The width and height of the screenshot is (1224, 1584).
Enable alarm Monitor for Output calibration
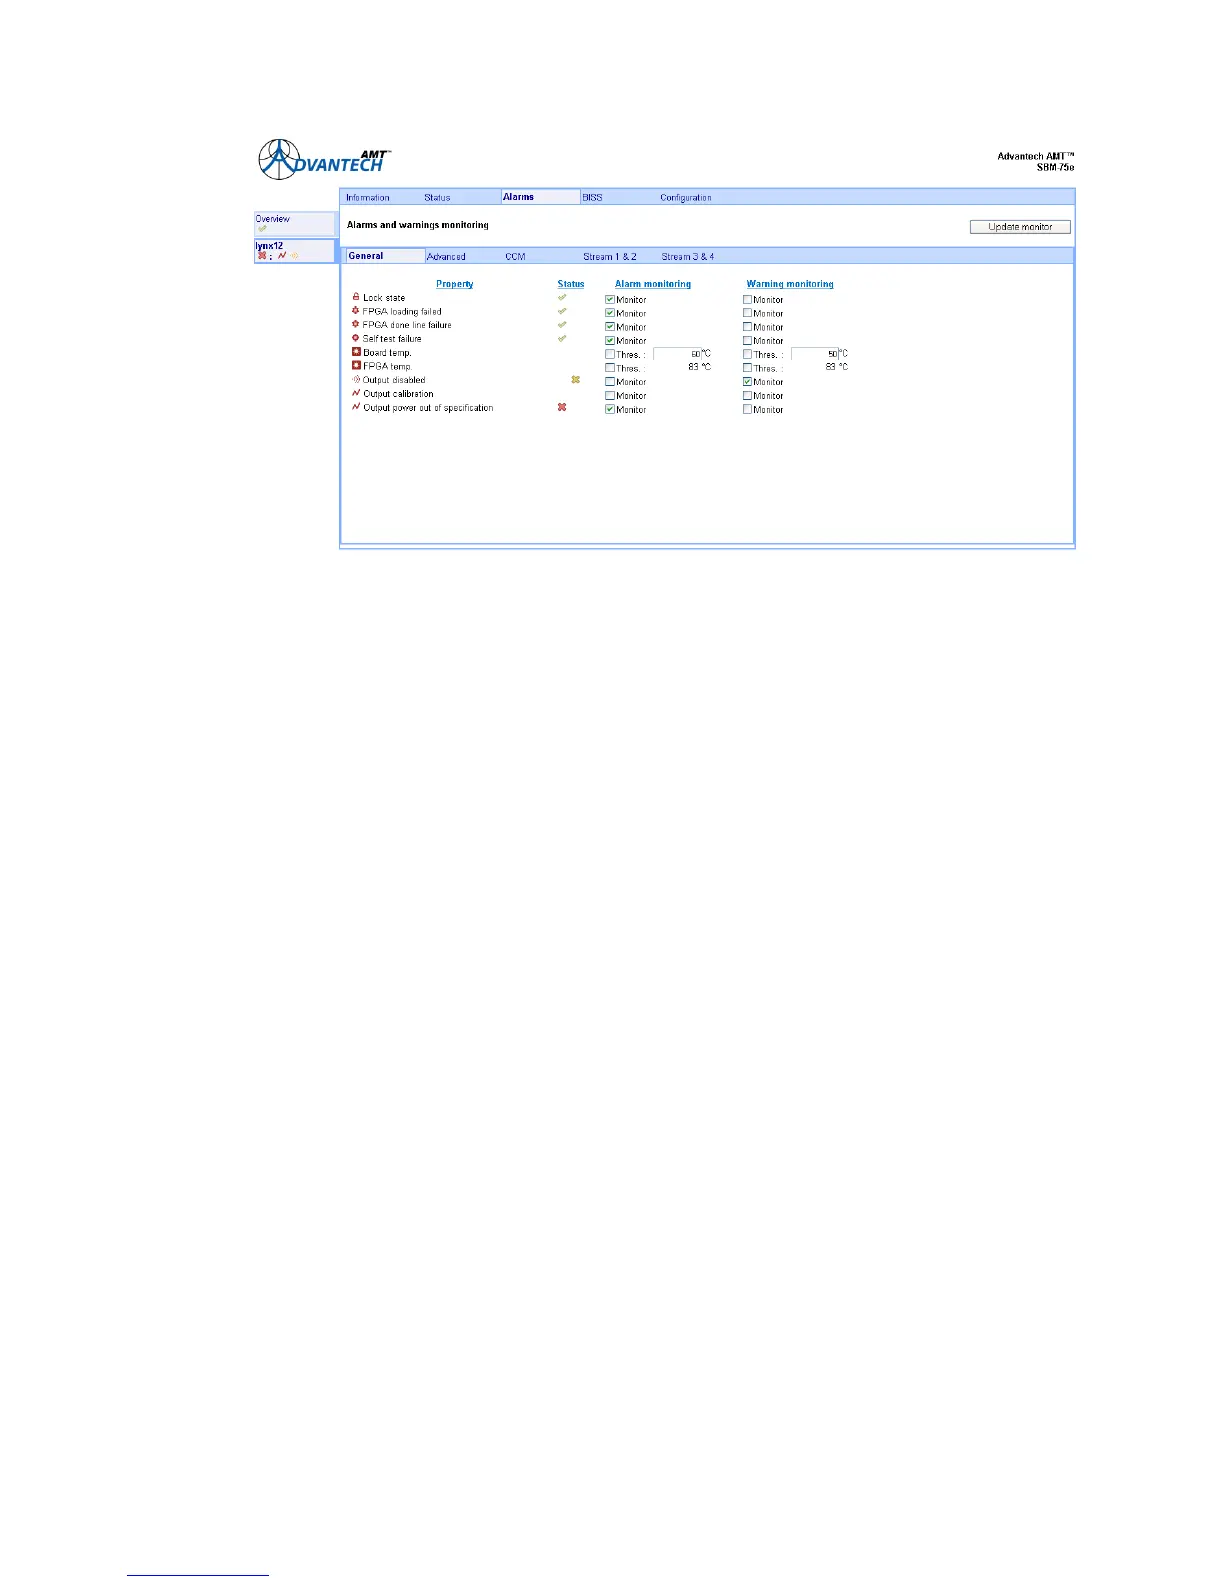[x=610, y=395]
